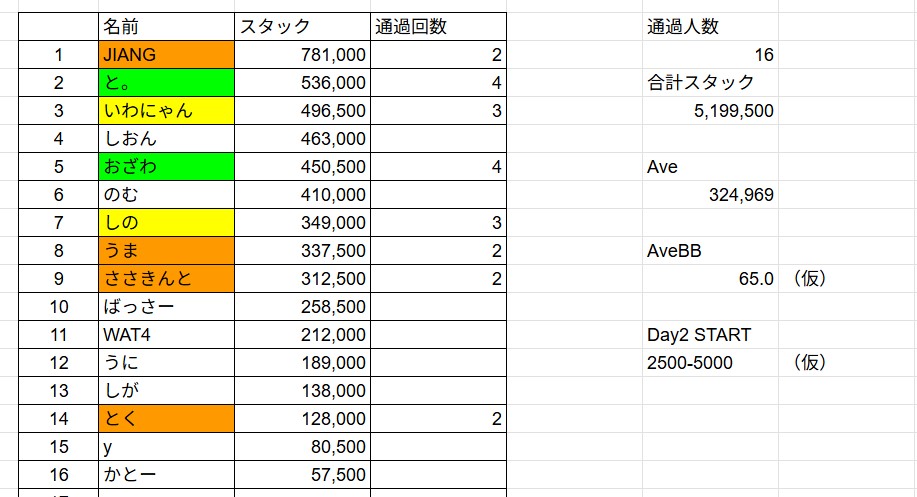Image resolution: width=917 pixels, height=497 pixels.
Task: Click the うに name cell
Action: [166, 363]
